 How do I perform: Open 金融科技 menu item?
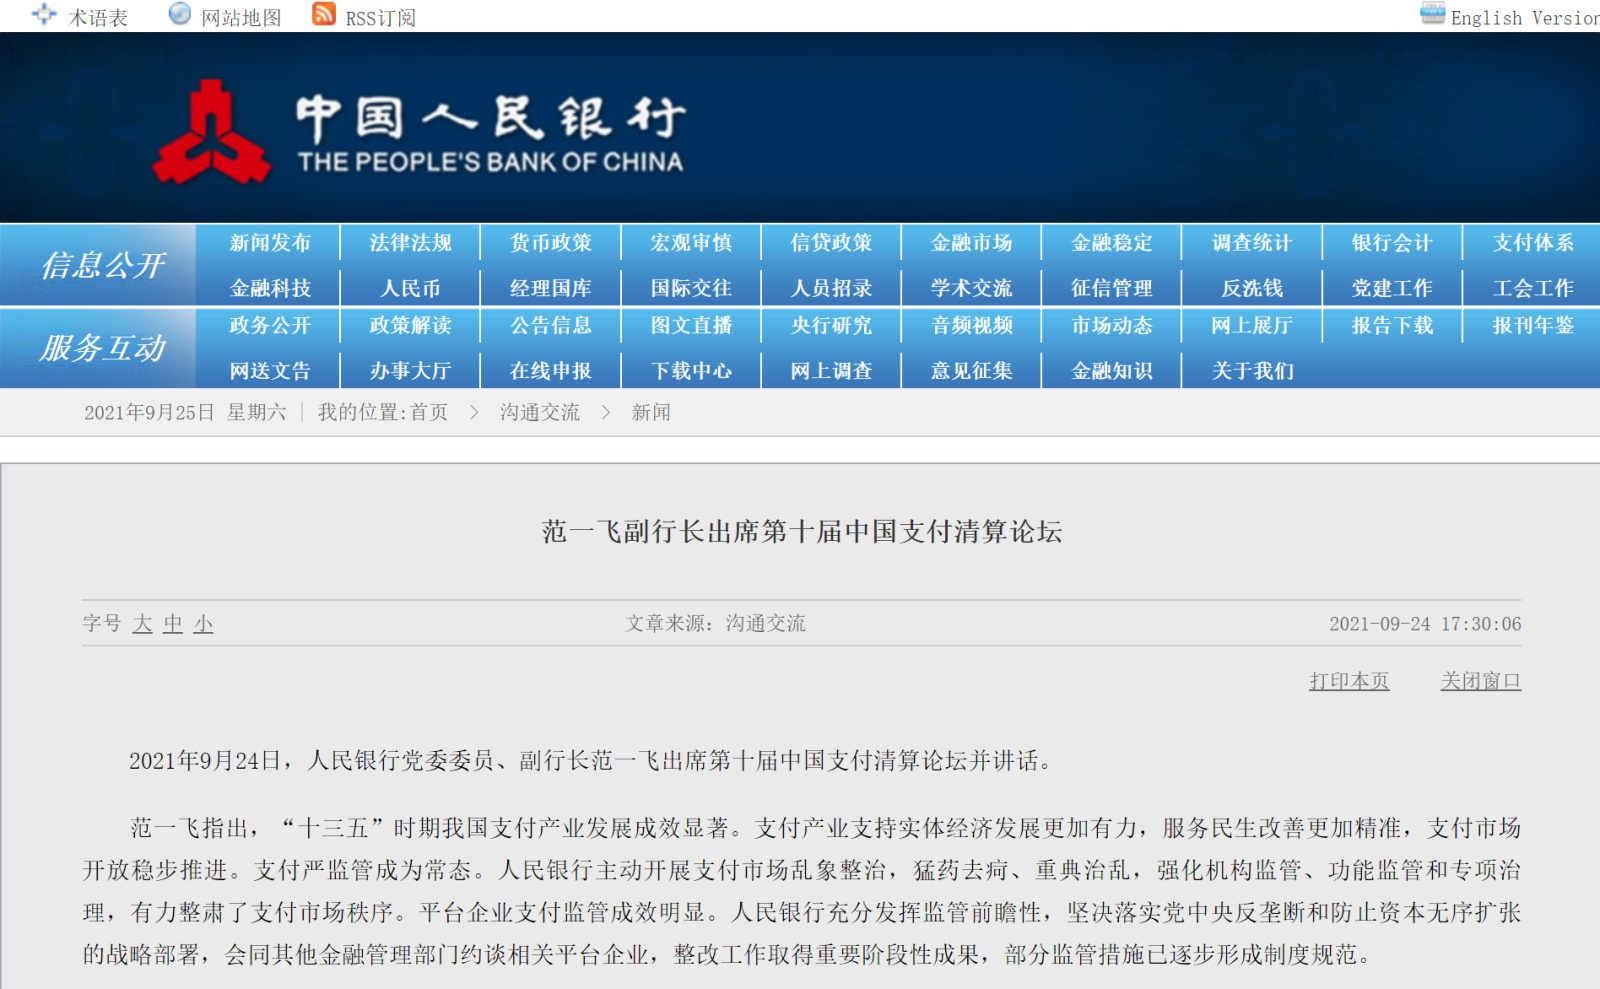point(270,288)
